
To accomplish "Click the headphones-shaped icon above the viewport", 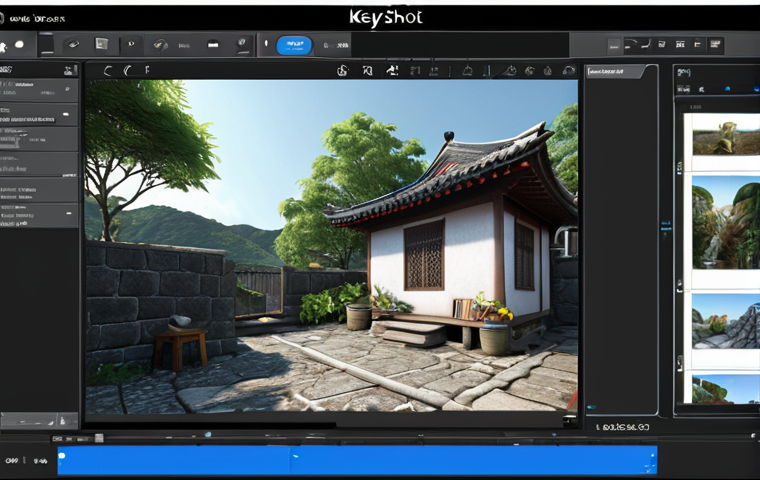I will [569, 71].
